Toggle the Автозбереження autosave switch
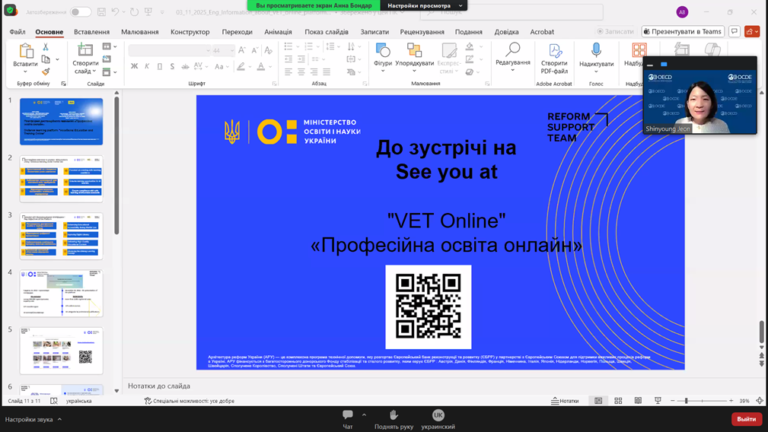The image size is (768, 432). pyautogui.click(x=80, y=12)
